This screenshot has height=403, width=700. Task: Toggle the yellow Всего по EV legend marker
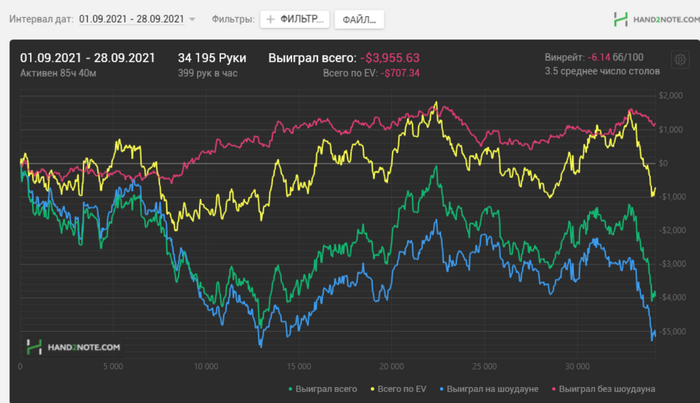tap(372, 389)
